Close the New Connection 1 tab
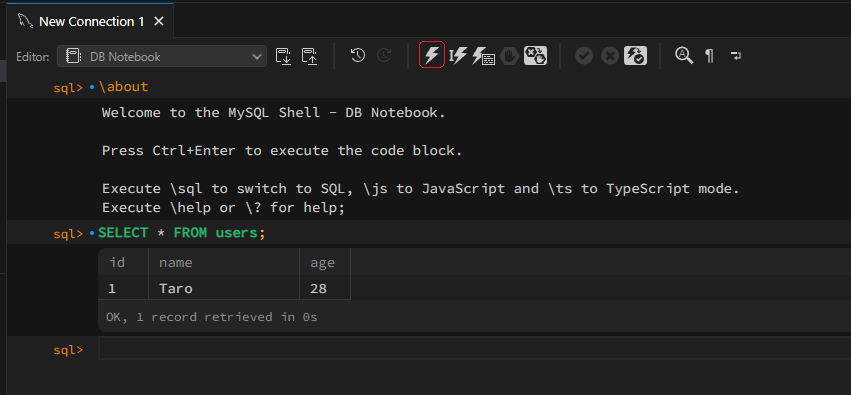The height and width of the screenshot is (395, 851). click(158, 22)
